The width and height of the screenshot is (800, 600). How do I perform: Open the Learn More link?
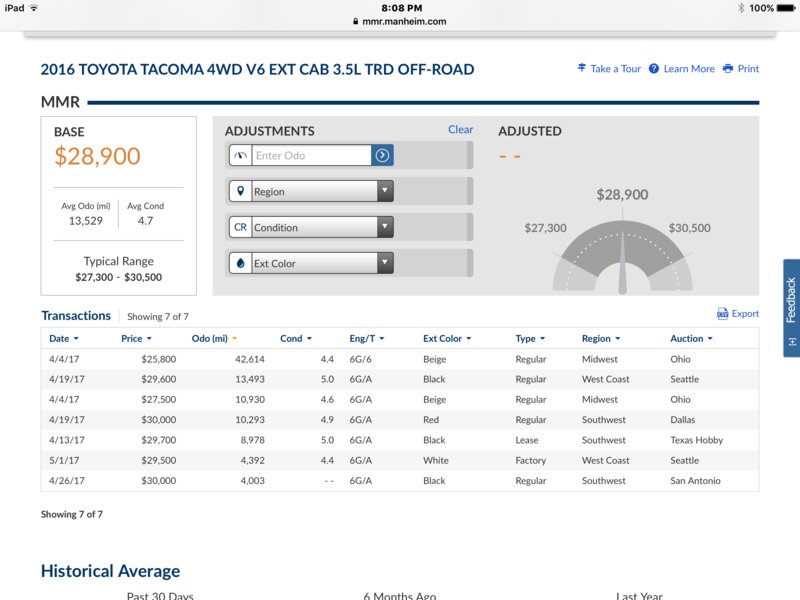pos(689,68)
